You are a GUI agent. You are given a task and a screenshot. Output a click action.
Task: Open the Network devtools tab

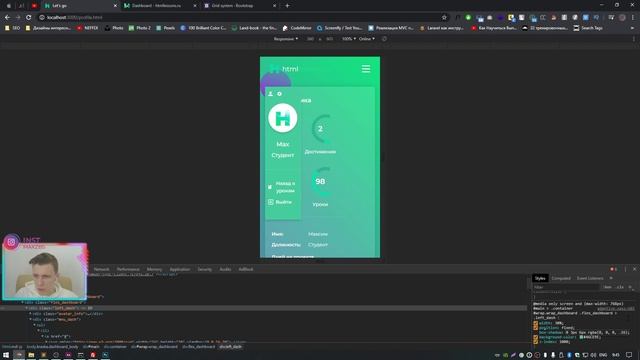click(x=101, y=269)
